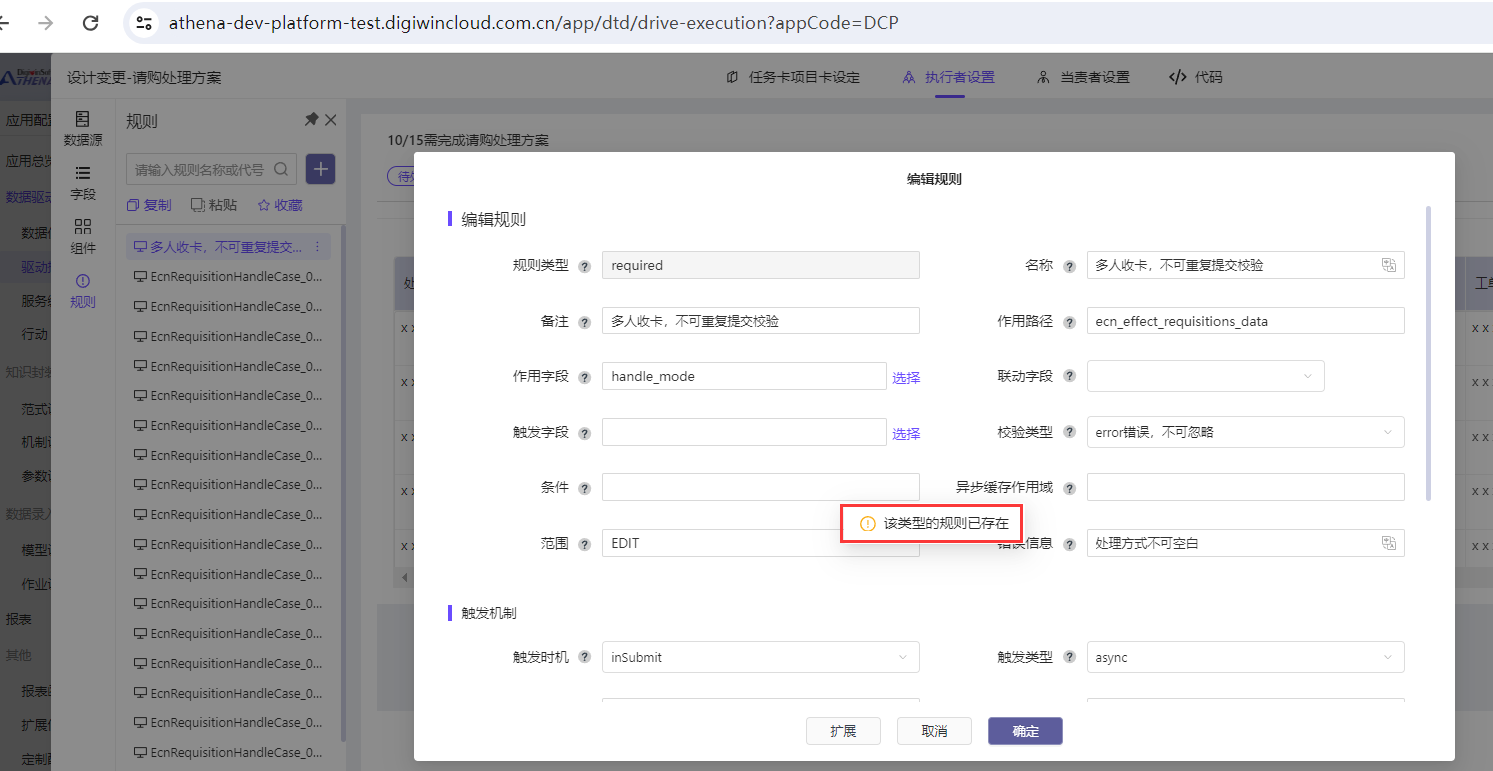The image size is (1493, 771).
Task: Show help tooltip for 名称
Action: pyautogui.click(x=1069, y=266)
